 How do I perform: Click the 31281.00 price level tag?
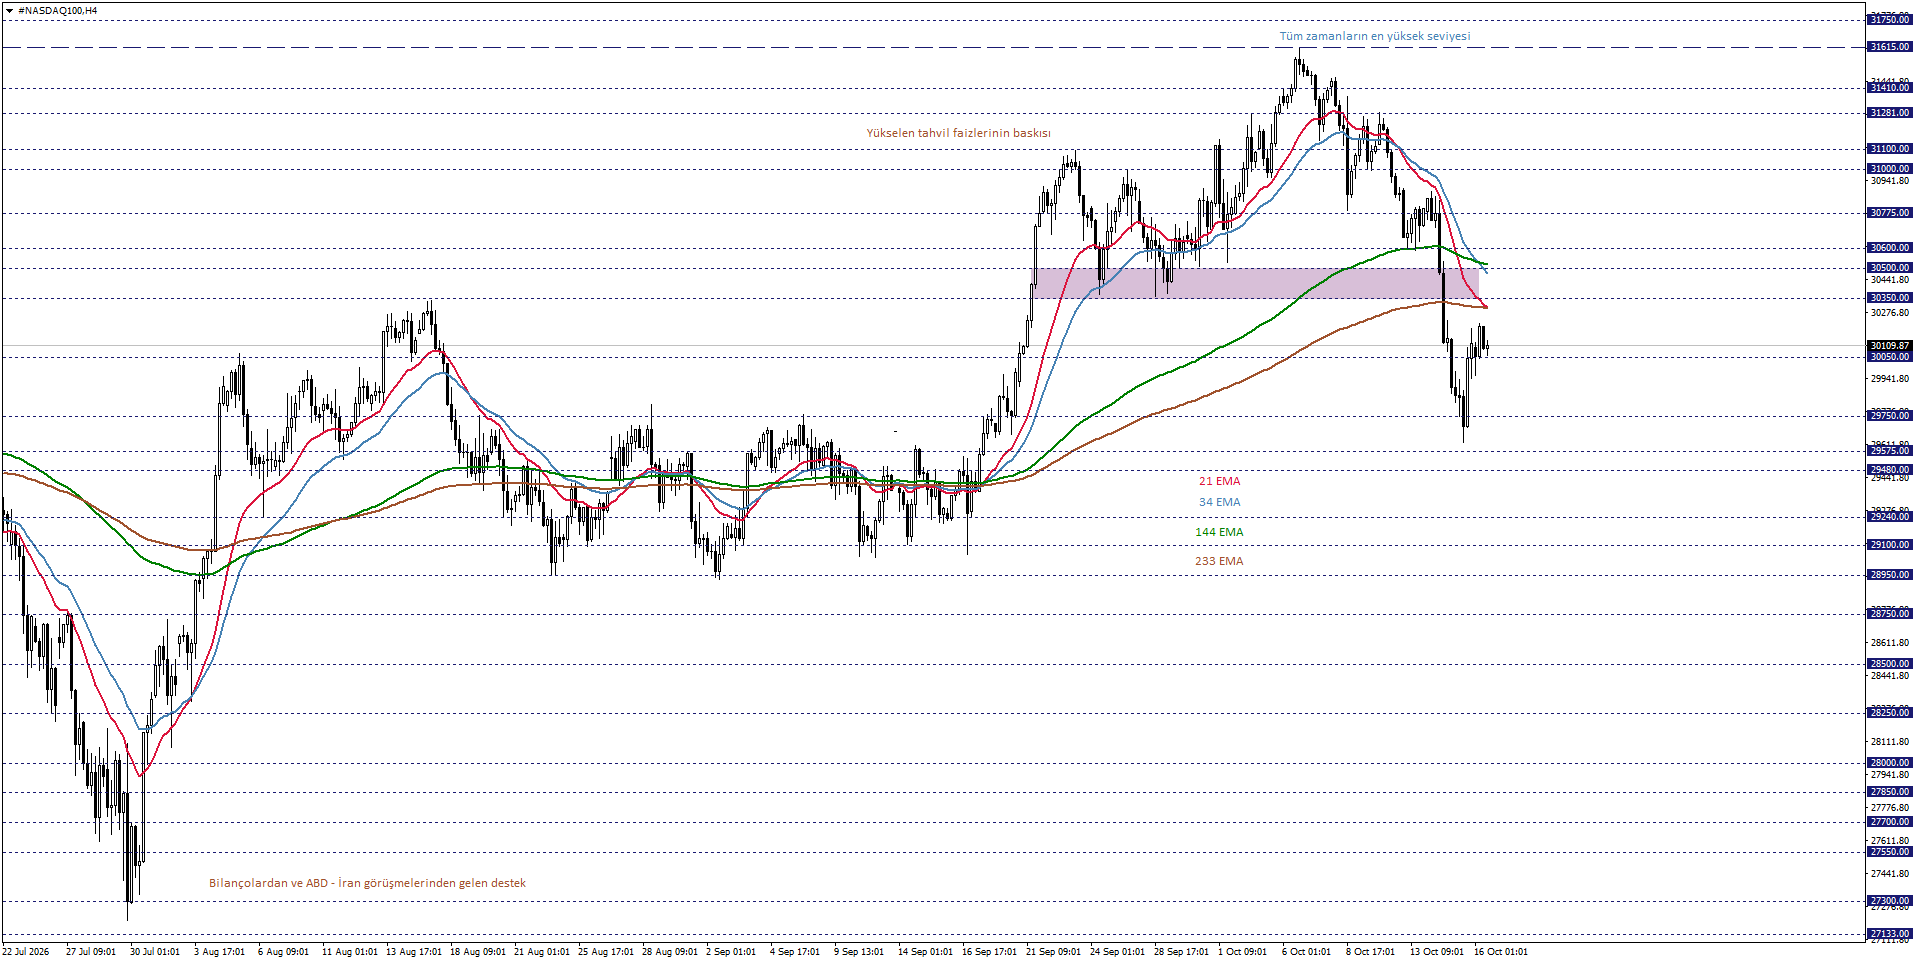[1889, 113]
